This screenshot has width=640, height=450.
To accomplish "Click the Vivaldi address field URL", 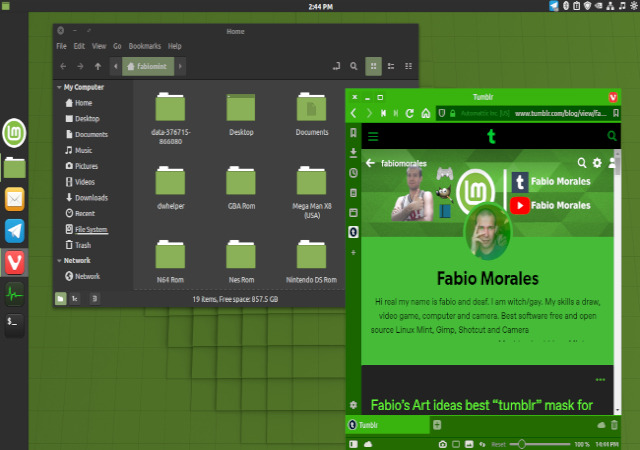I will [x=561, y=113].
